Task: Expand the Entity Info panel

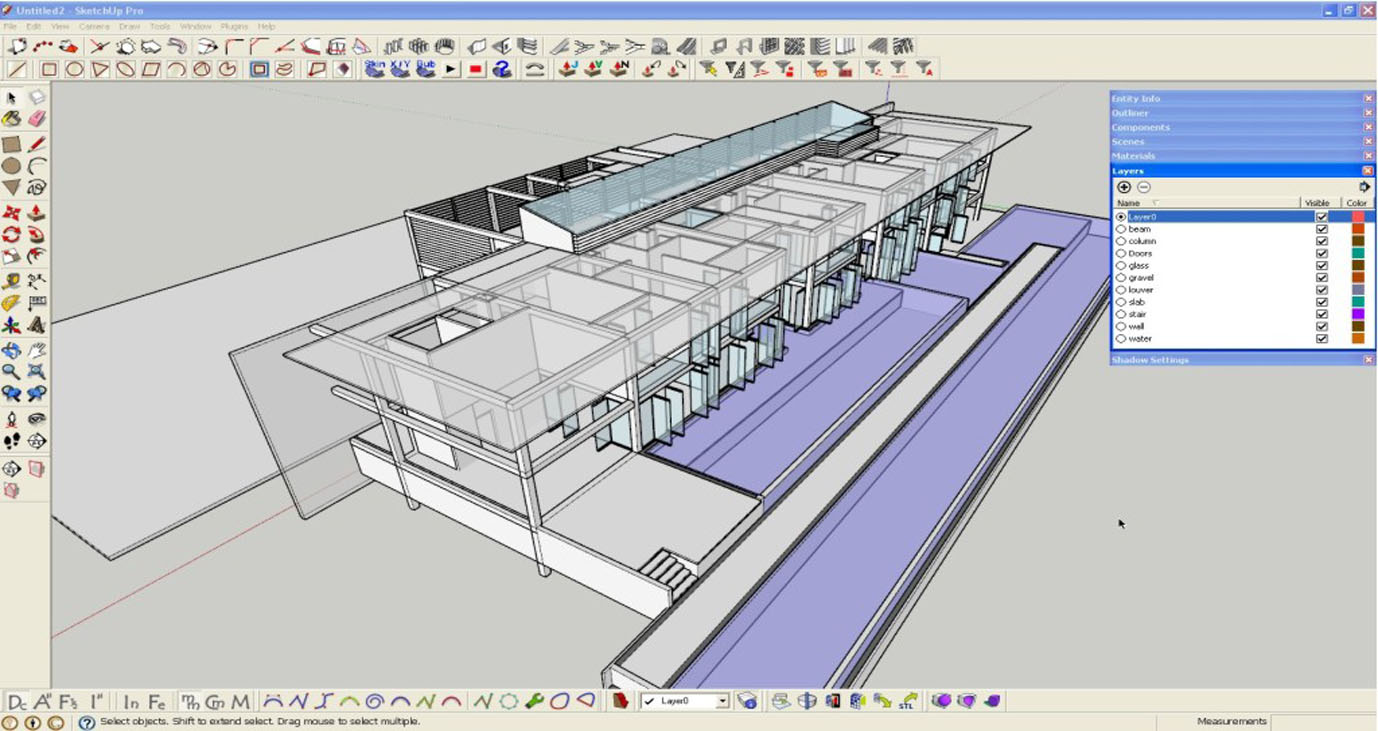Action: [1136, 99]
